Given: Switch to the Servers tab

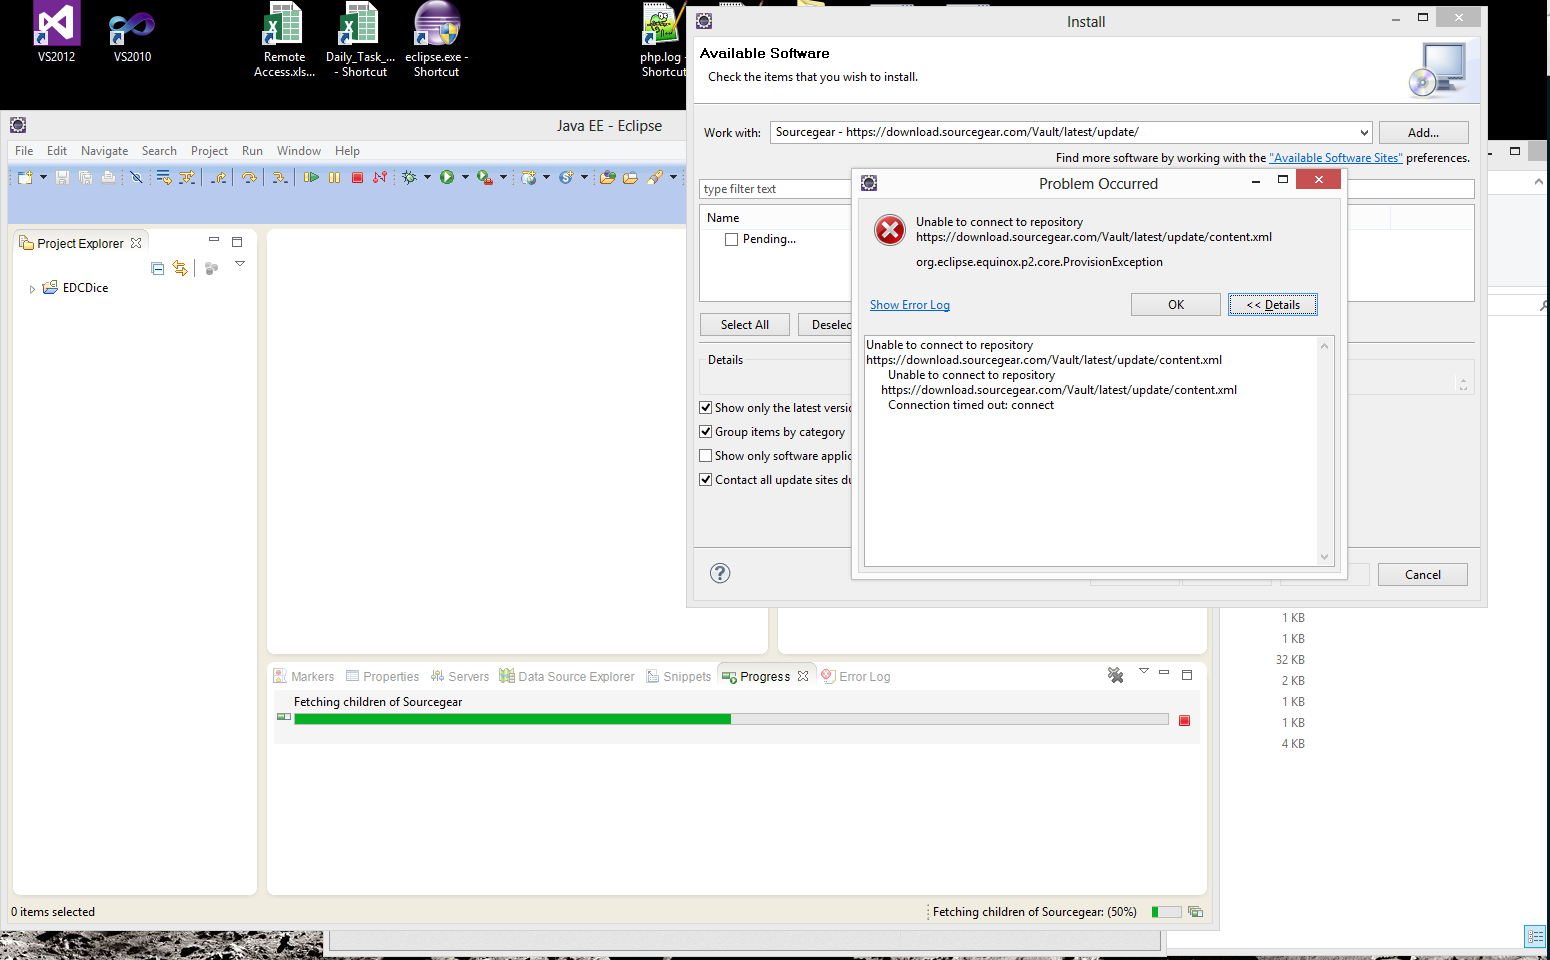Looking at the screenshot, I should pos(459,676).
